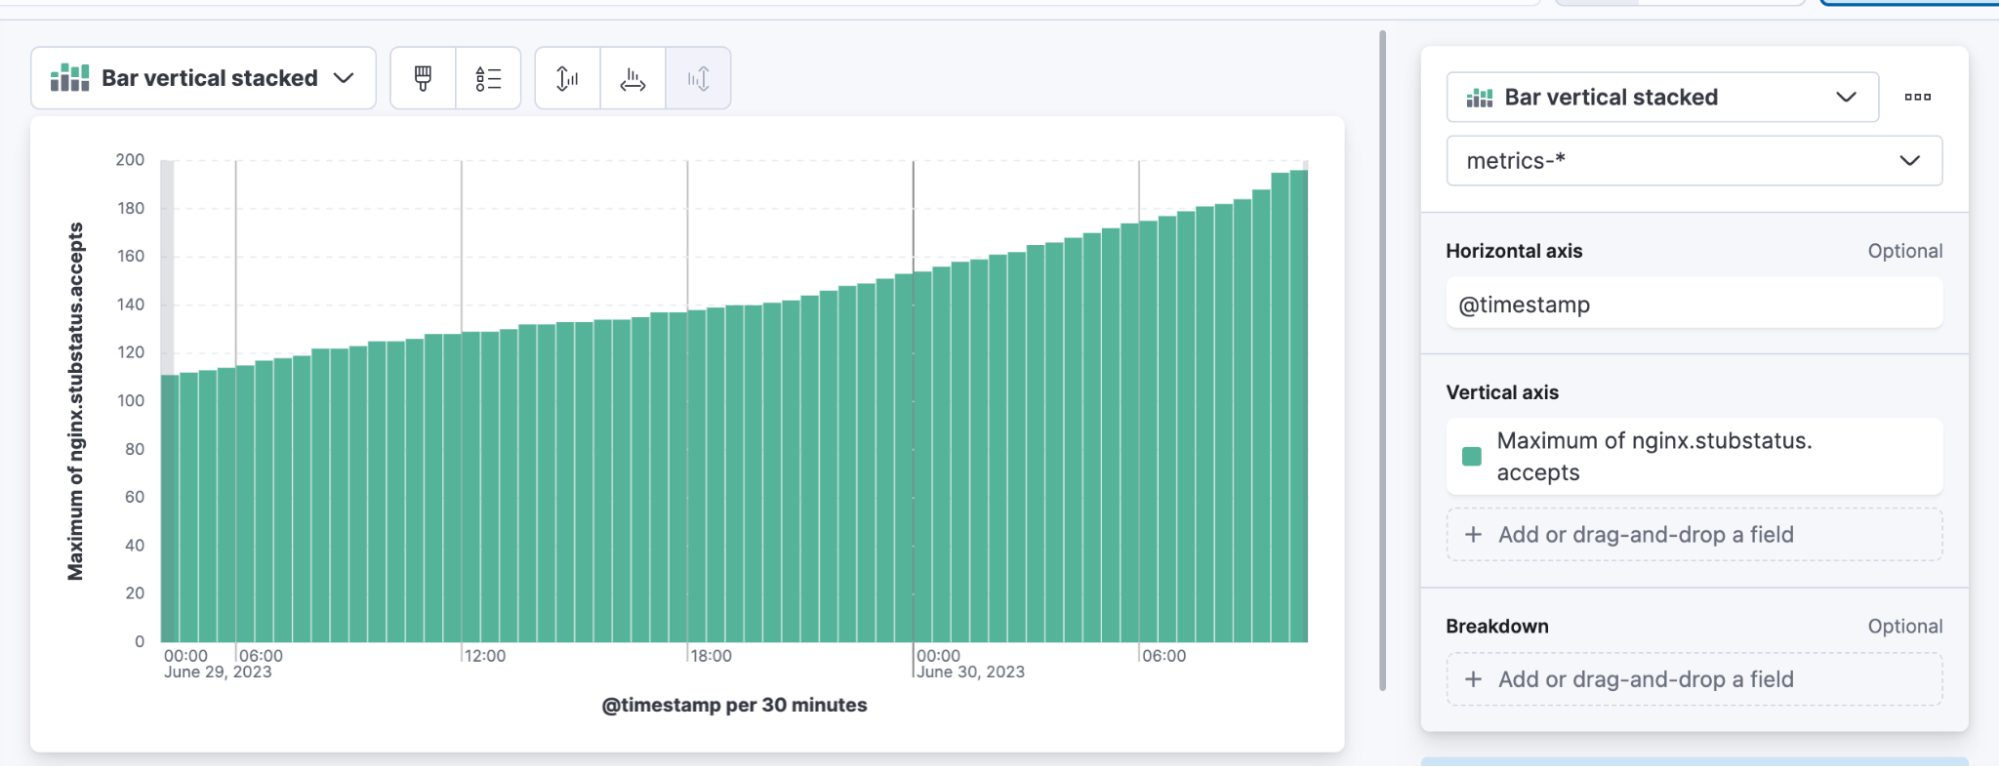Click the plus icon under Breakdown

(x=1473, y=680)
